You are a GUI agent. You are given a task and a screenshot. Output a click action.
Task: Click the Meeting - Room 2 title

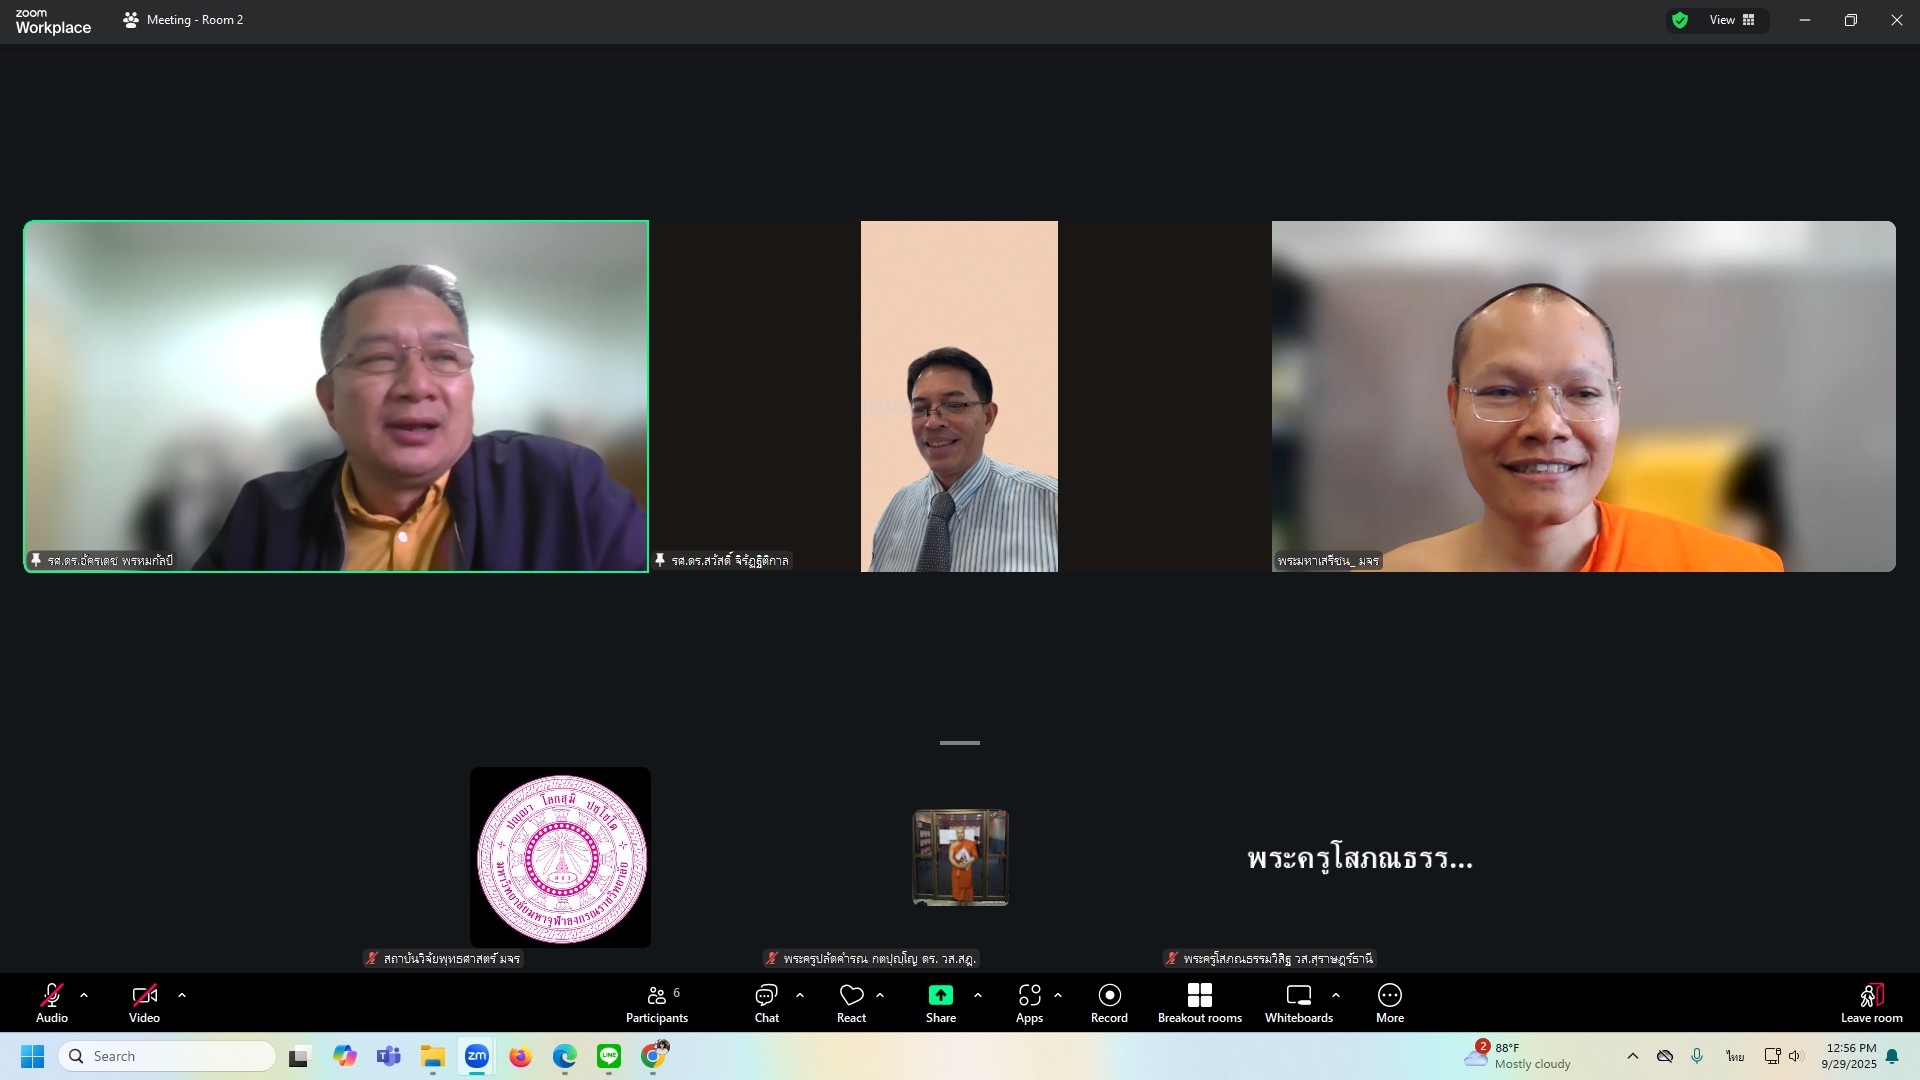pyautogui.click(x=194, y=20)
